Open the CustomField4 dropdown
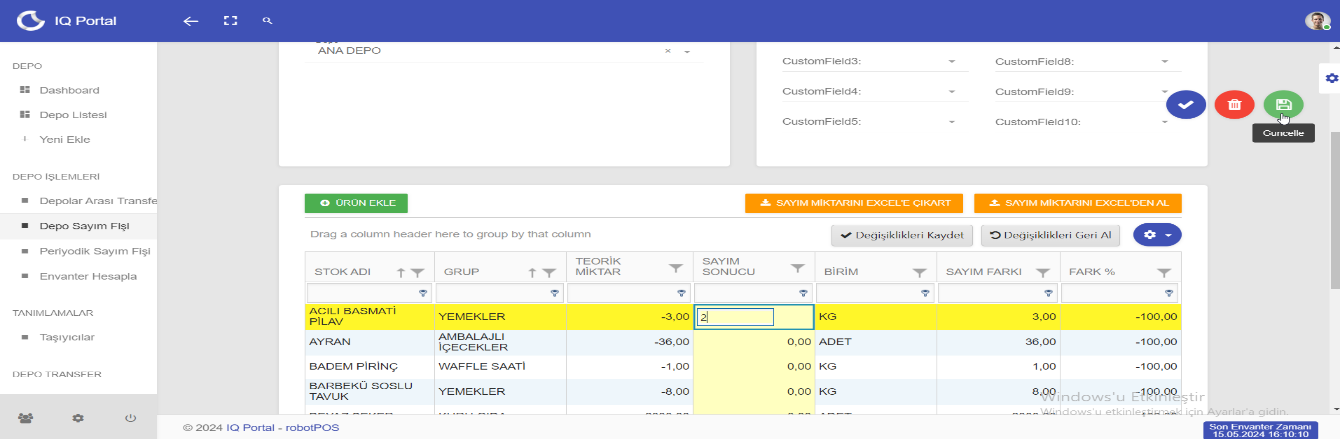 (951, 92)
